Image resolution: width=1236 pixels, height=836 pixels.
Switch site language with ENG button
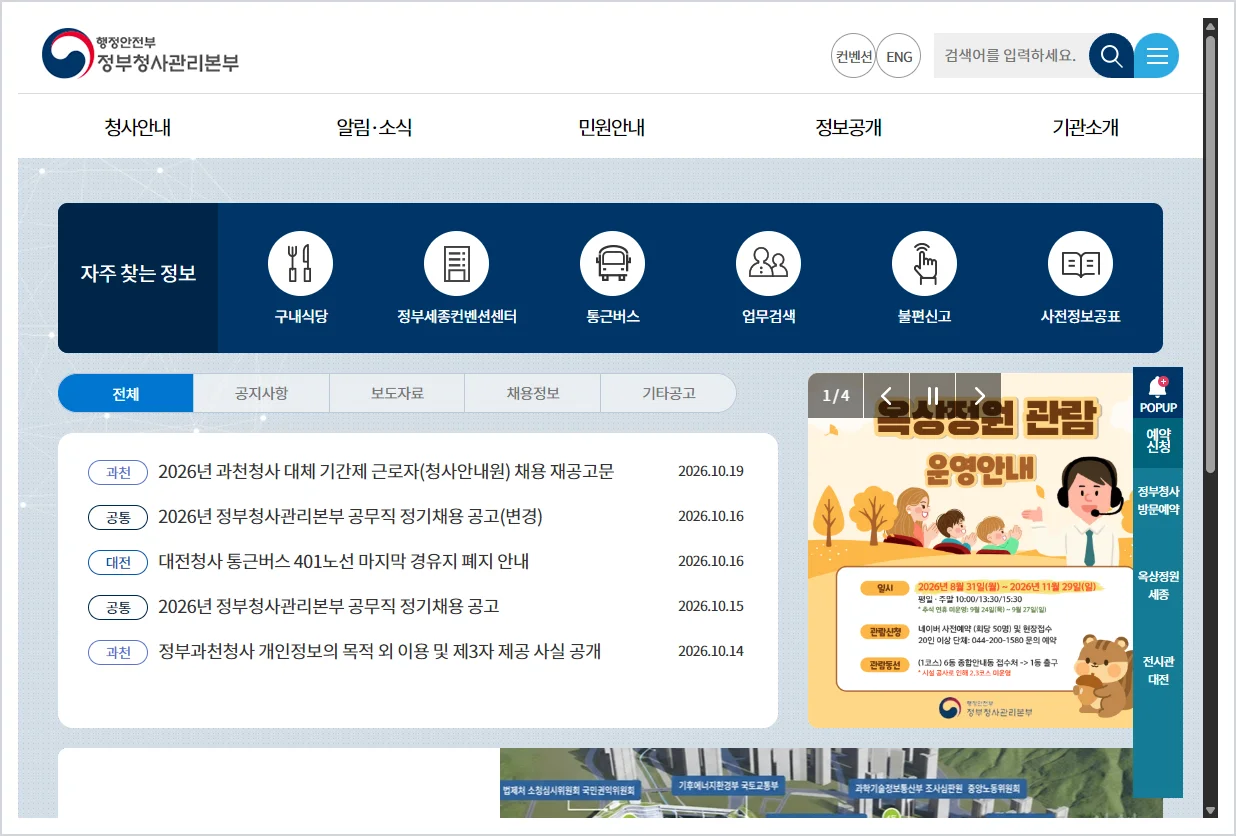tap(899, 56)
